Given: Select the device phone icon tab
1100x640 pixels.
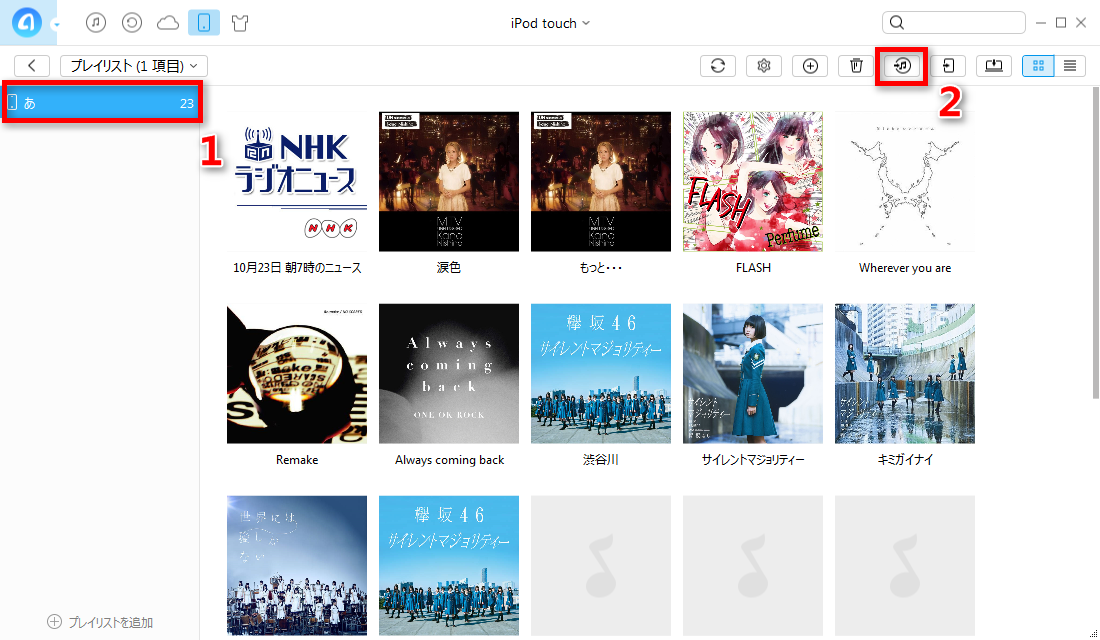Looking at the screenshot, I should (203, 23).
